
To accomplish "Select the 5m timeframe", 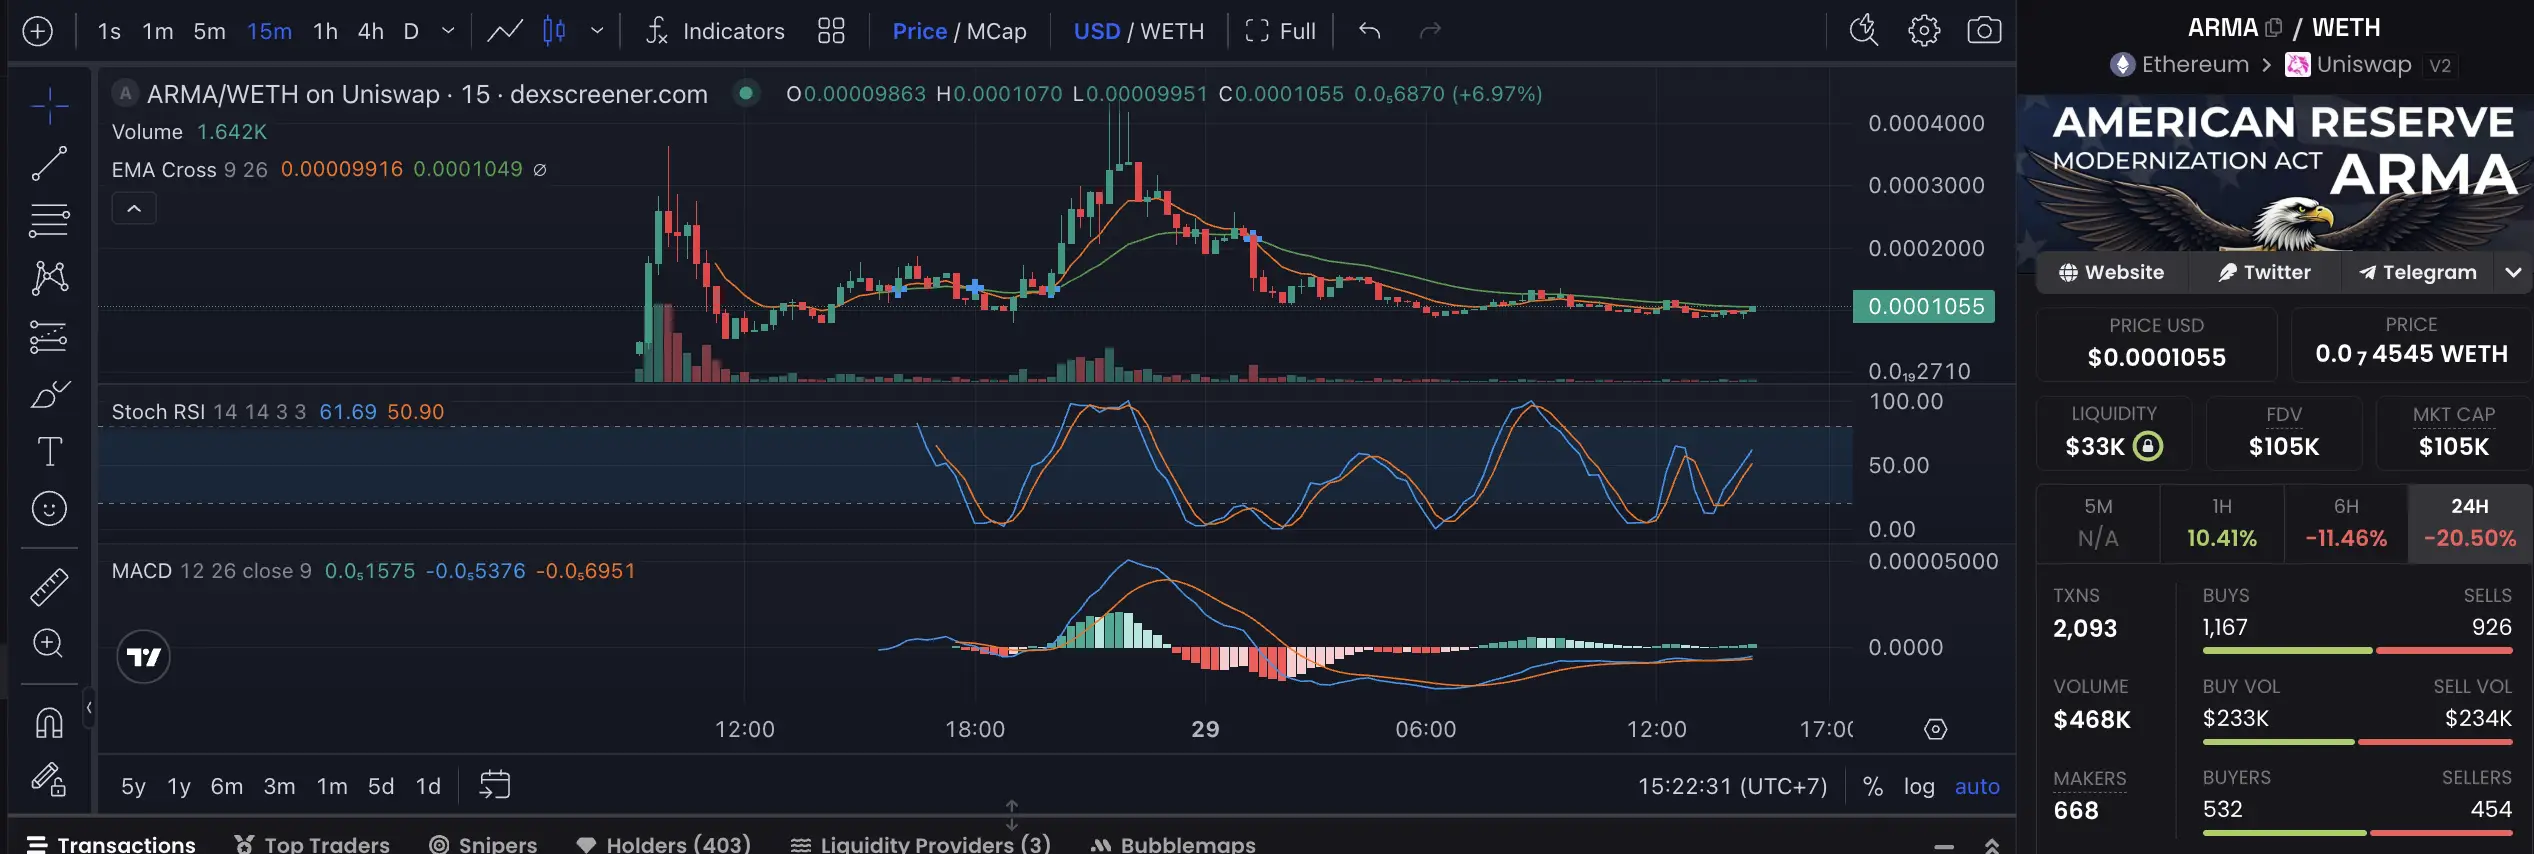I will click(210, 31).
